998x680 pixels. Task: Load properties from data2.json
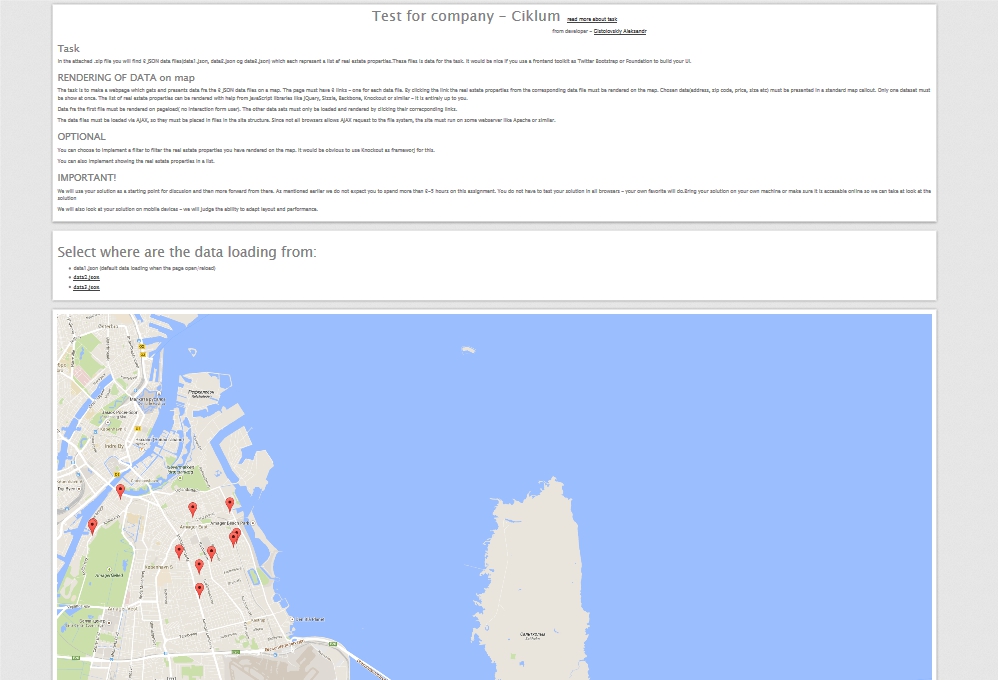[x=86, y=278]
